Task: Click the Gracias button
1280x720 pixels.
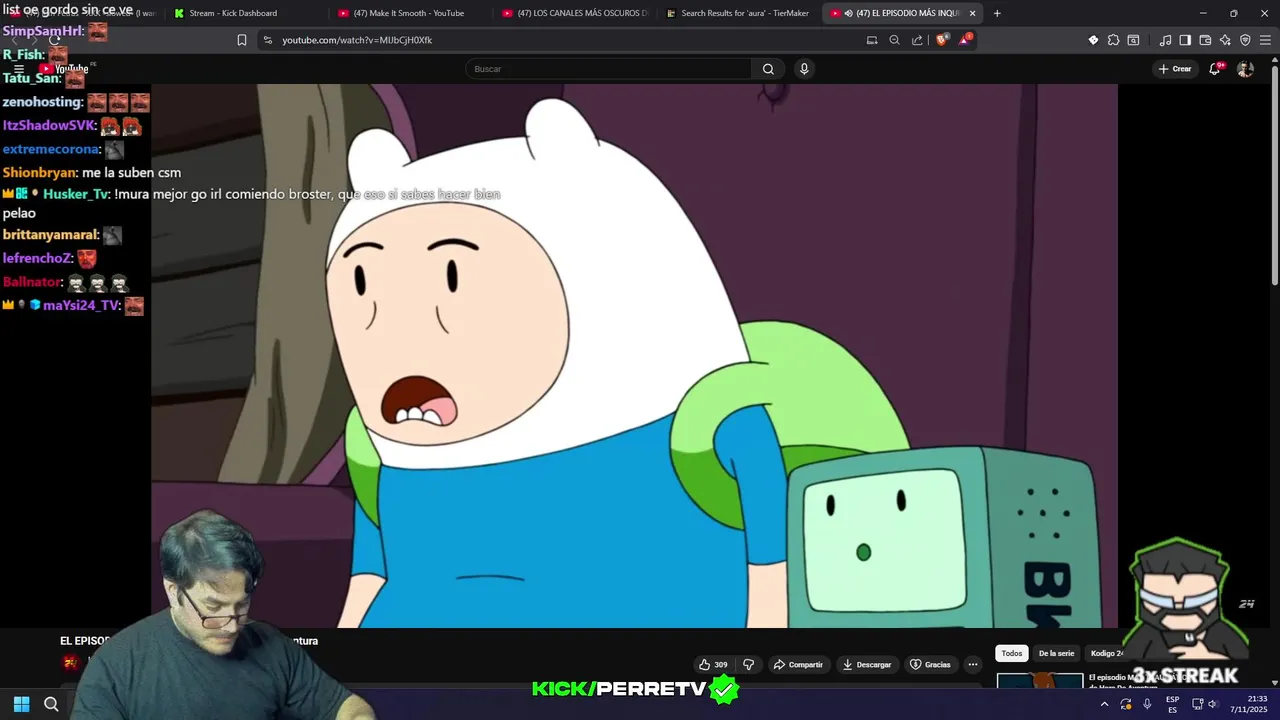Action: 930,664
